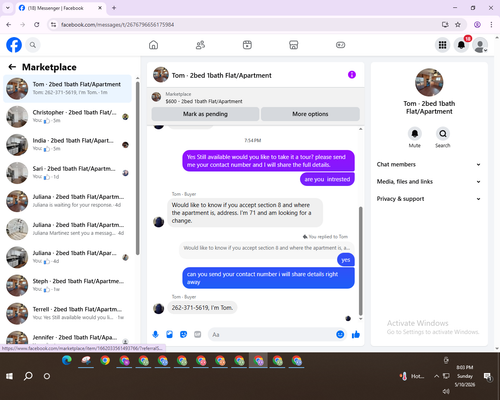Open the Gaming controller icon
The height and width of the screenshot is (400, 500).
pos(340,45)
